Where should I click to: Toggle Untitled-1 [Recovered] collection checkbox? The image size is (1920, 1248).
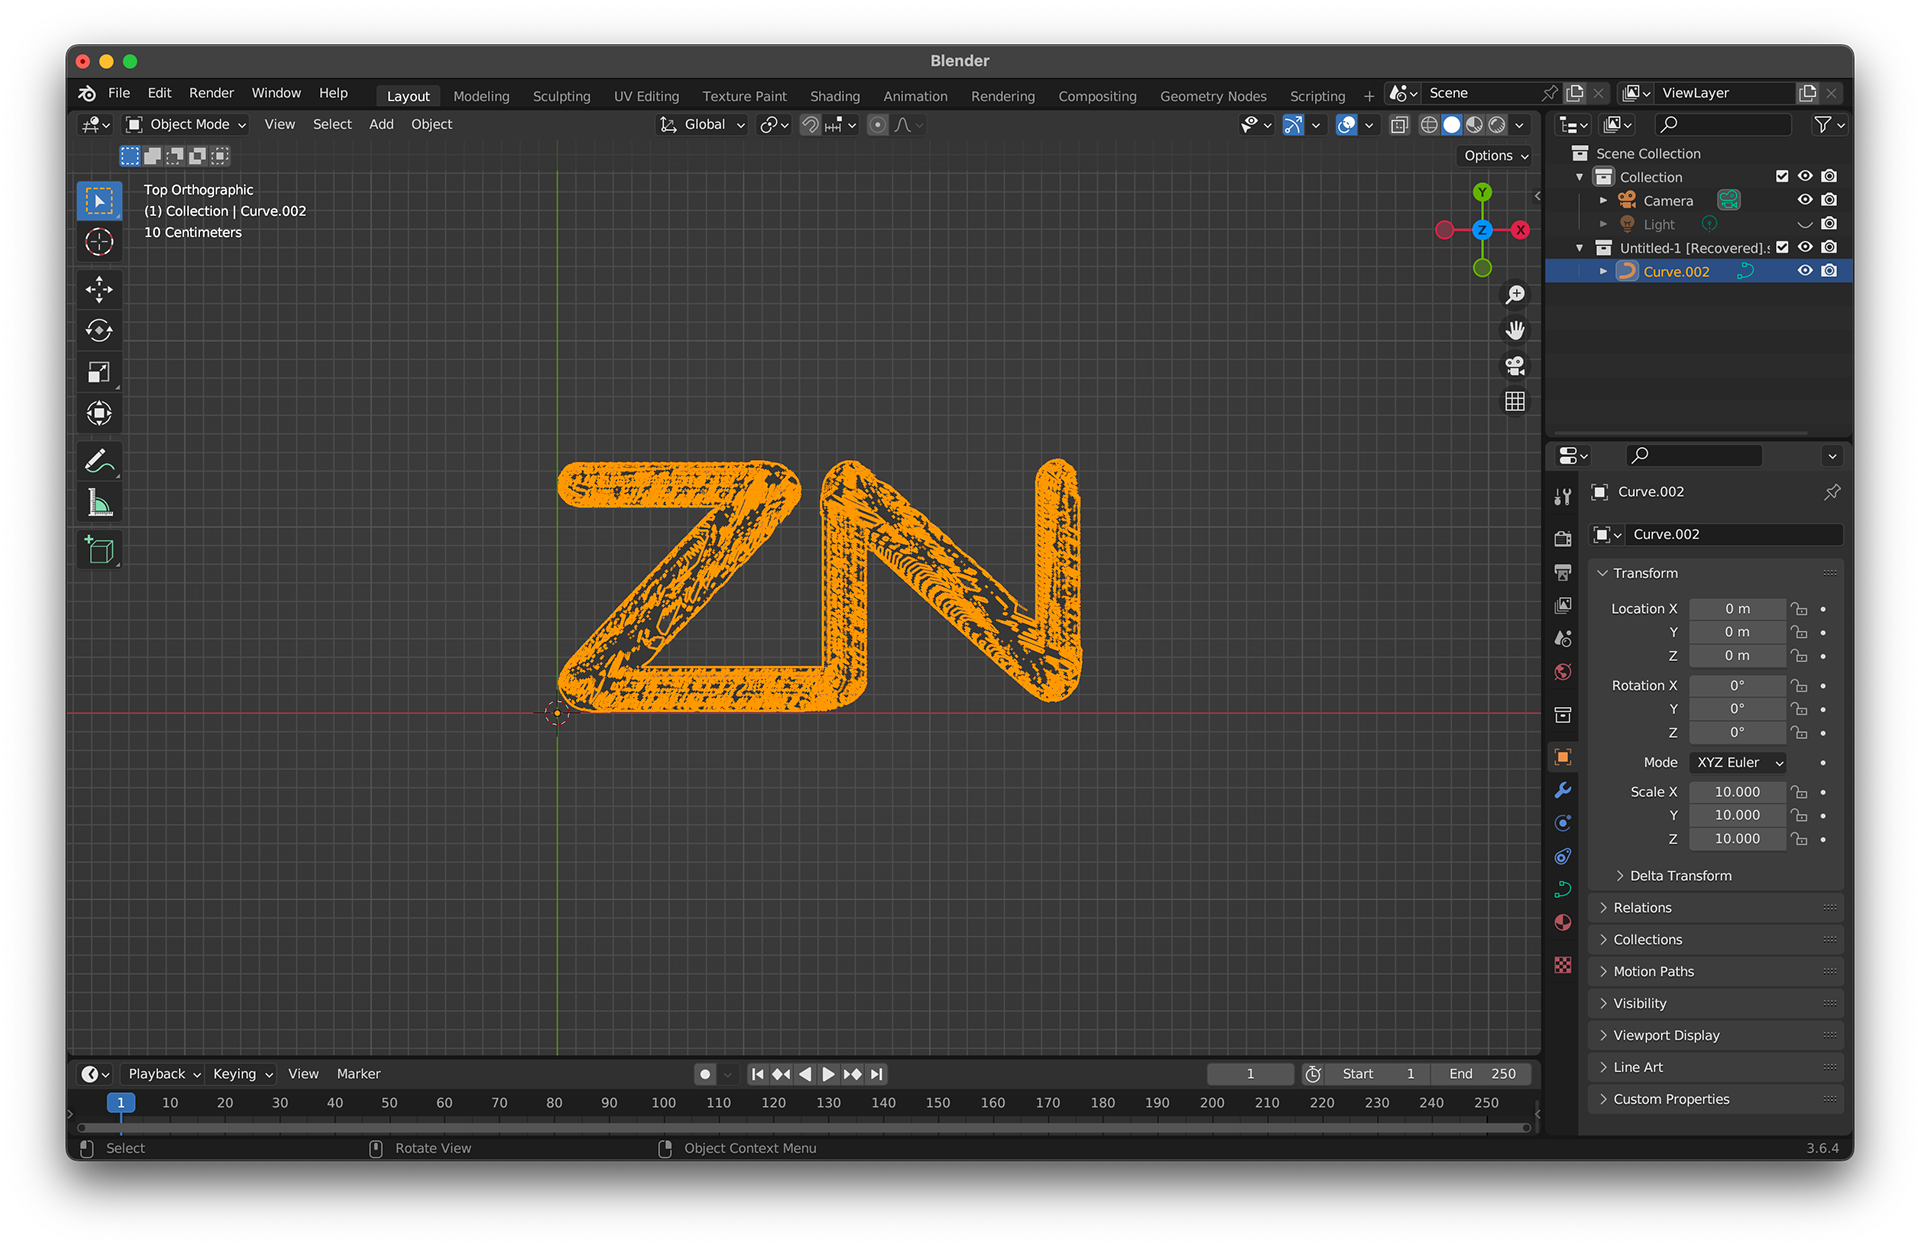[x=1782, y=247]
